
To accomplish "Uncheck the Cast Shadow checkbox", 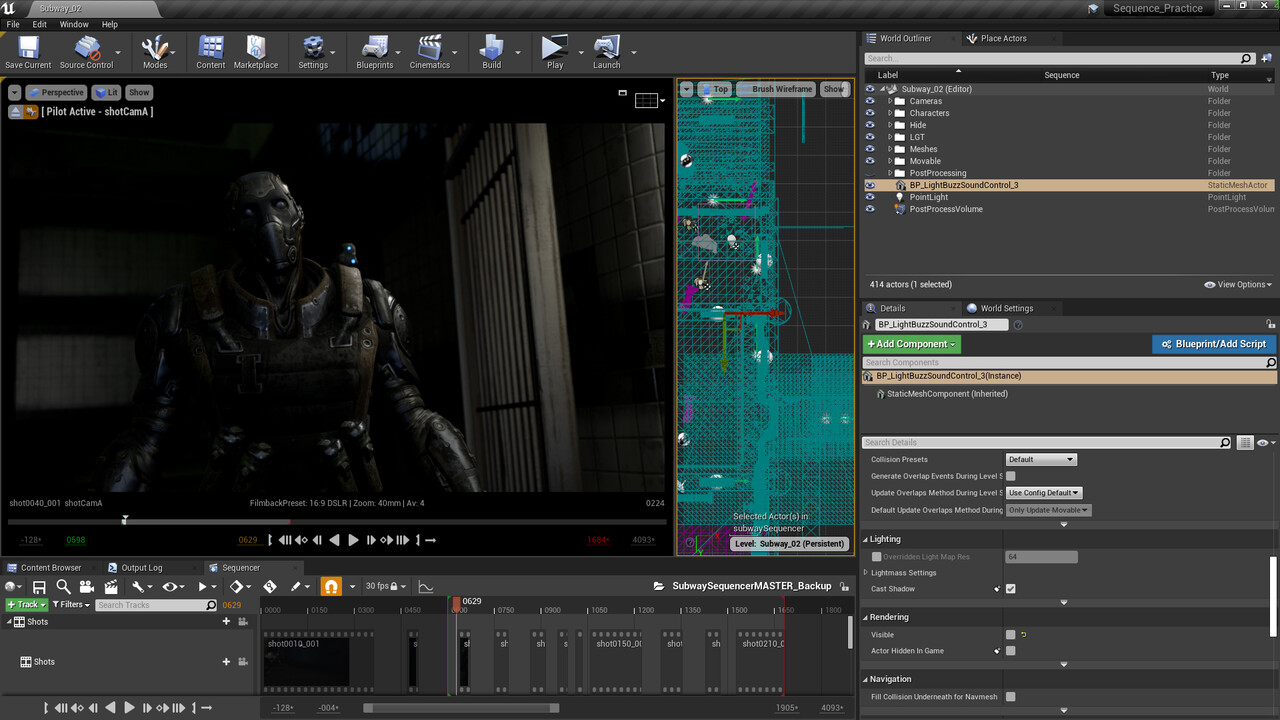I will pos(1010,589).
